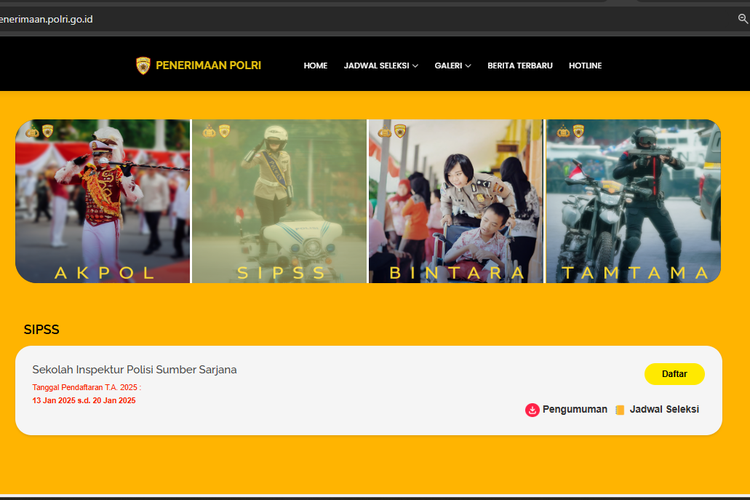Click the red Pengumuman download icon
Screen dimensions: 750x500
click(x=532, y=409)
